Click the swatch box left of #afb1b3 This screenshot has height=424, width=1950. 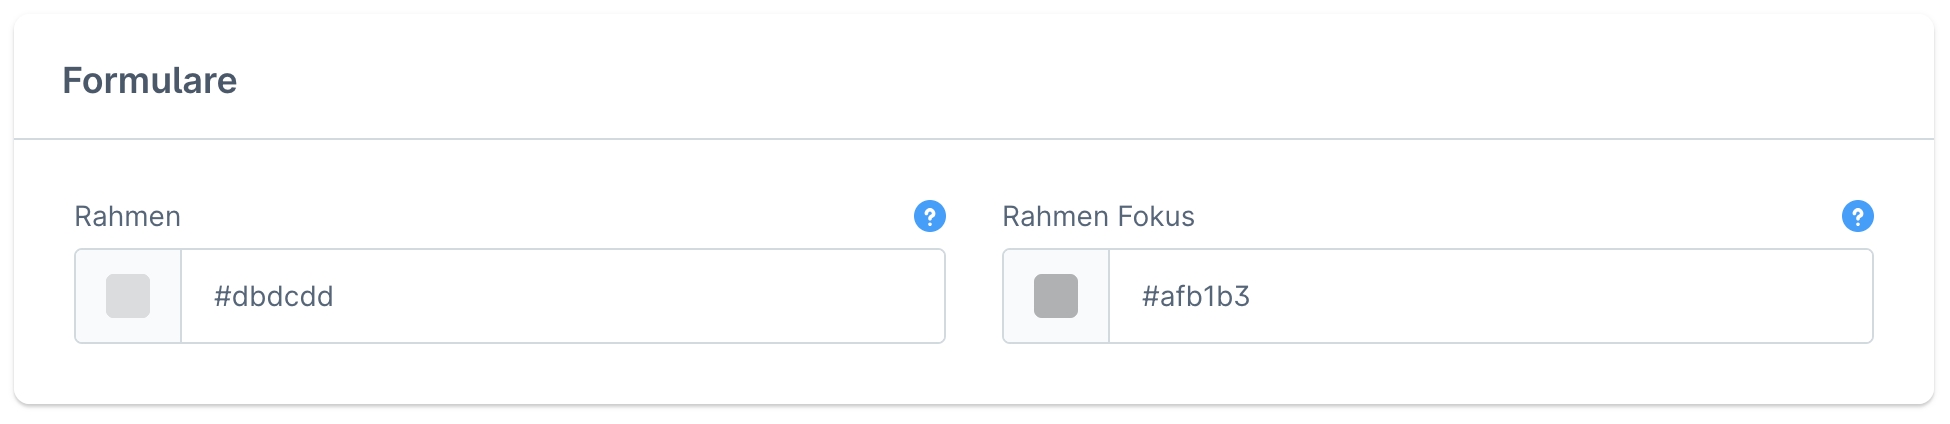(x=1056, y=296)
